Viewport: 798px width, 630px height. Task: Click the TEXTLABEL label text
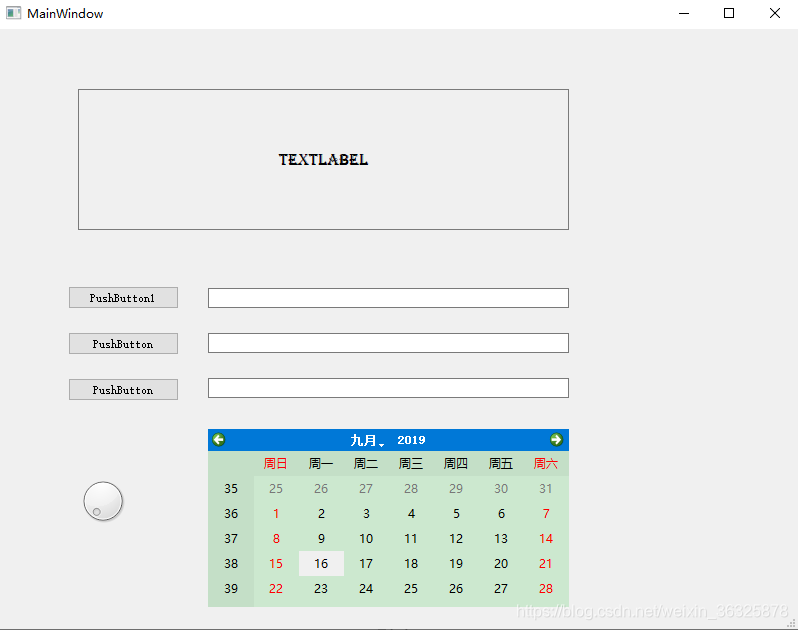pyautogui.click(x=323, y=160)
